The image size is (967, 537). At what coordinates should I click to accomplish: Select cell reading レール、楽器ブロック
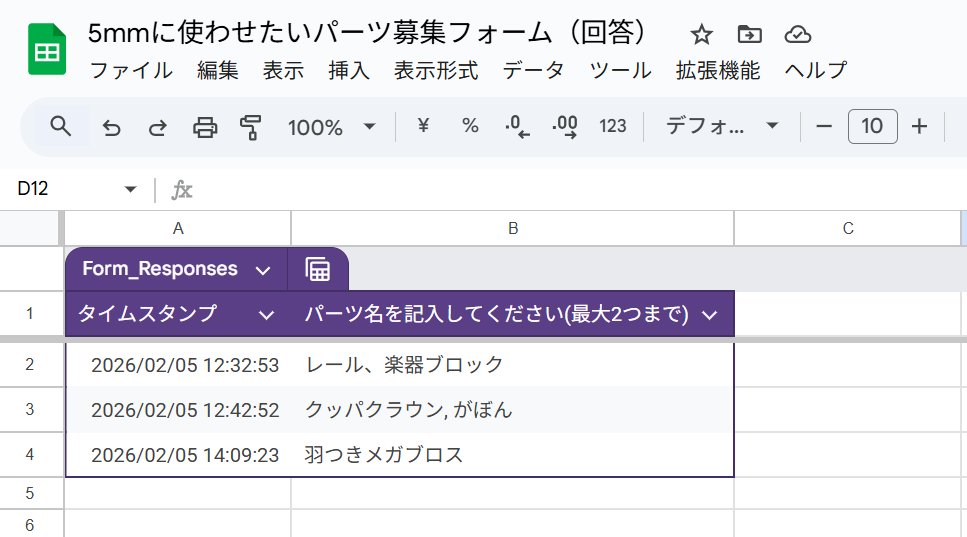tap(512, 365)
